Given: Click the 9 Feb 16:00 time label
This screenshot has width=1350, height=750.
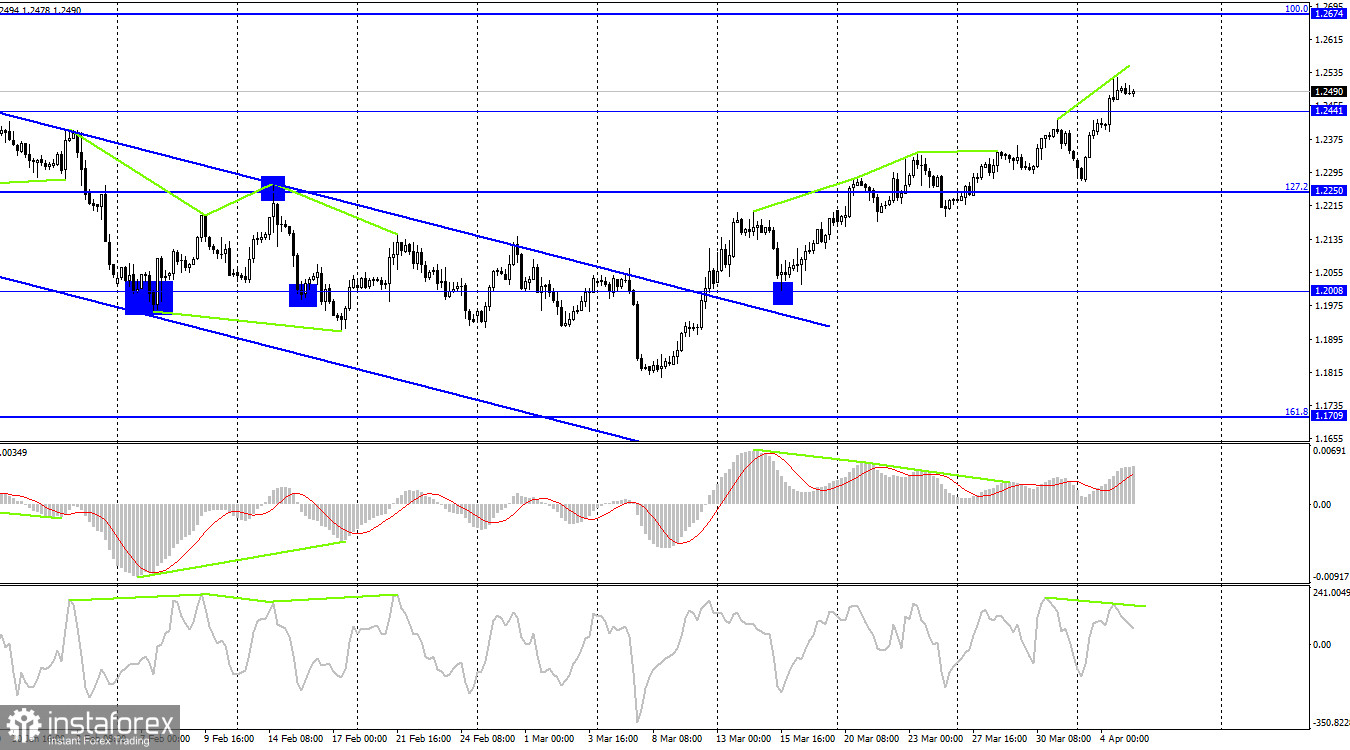Looking at the screenshot, I should 230,739.
